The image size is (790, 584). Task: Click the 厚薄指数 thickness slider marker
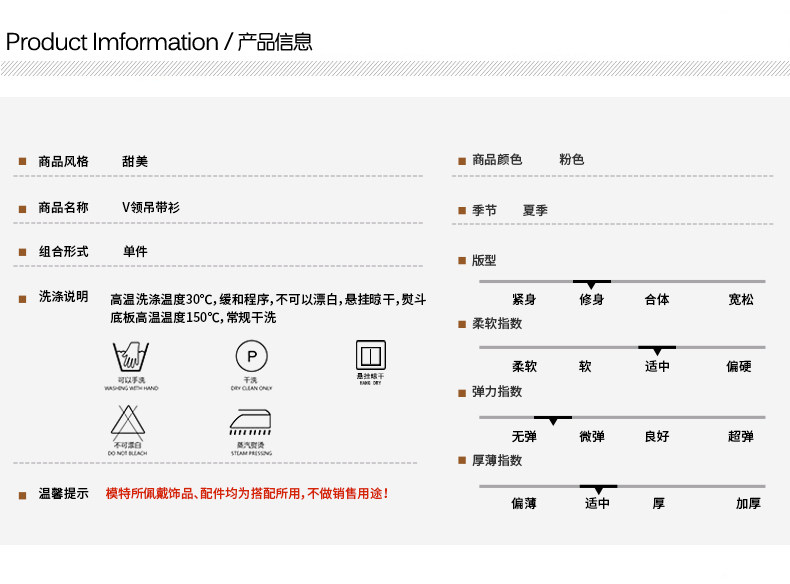(x=598, y=489)
